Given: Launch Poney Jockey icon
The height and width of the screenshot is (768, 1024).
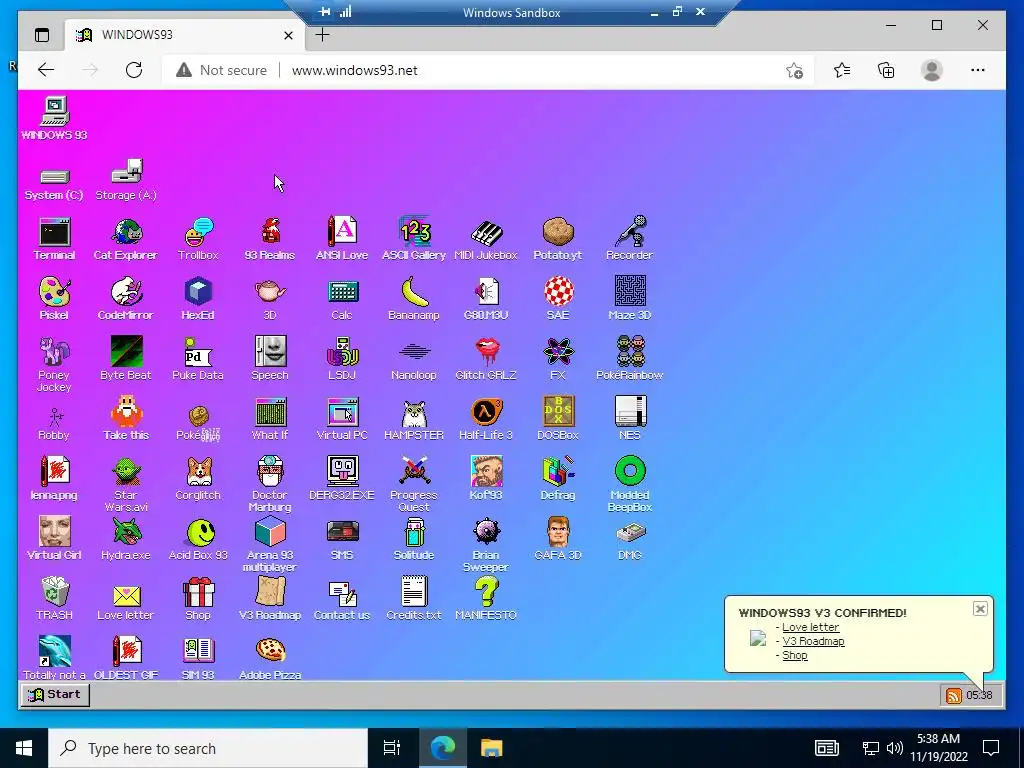Looking at the screenshot, I should tap(54, 364).
